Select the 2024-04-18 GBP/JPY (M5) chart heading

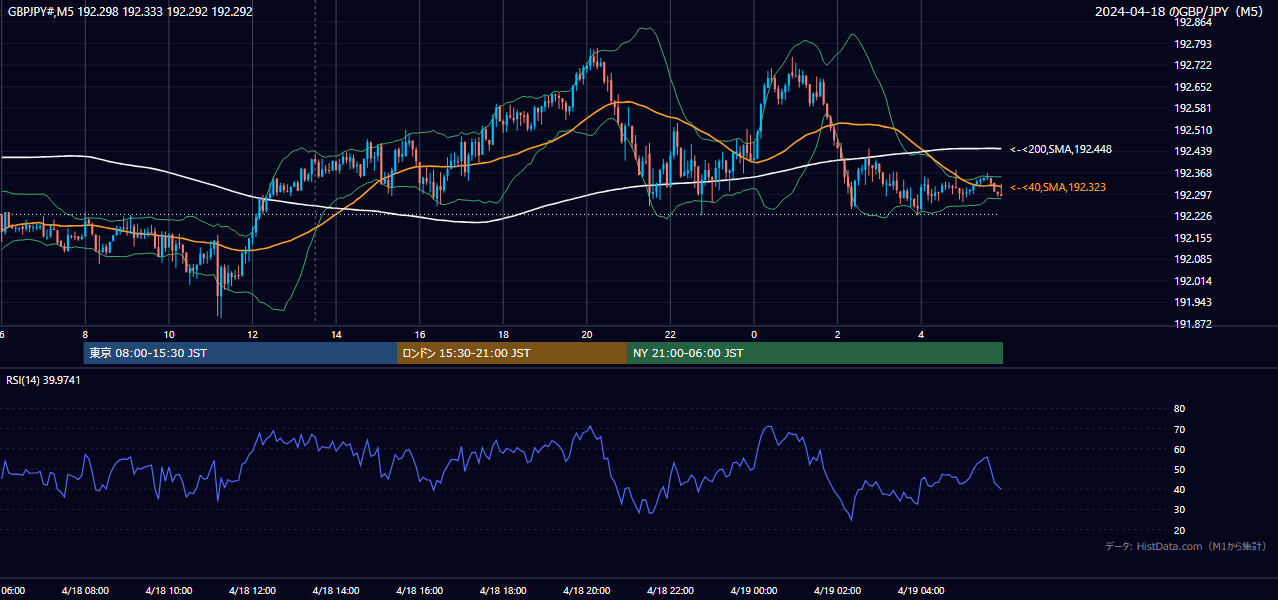click(1181, 12)
